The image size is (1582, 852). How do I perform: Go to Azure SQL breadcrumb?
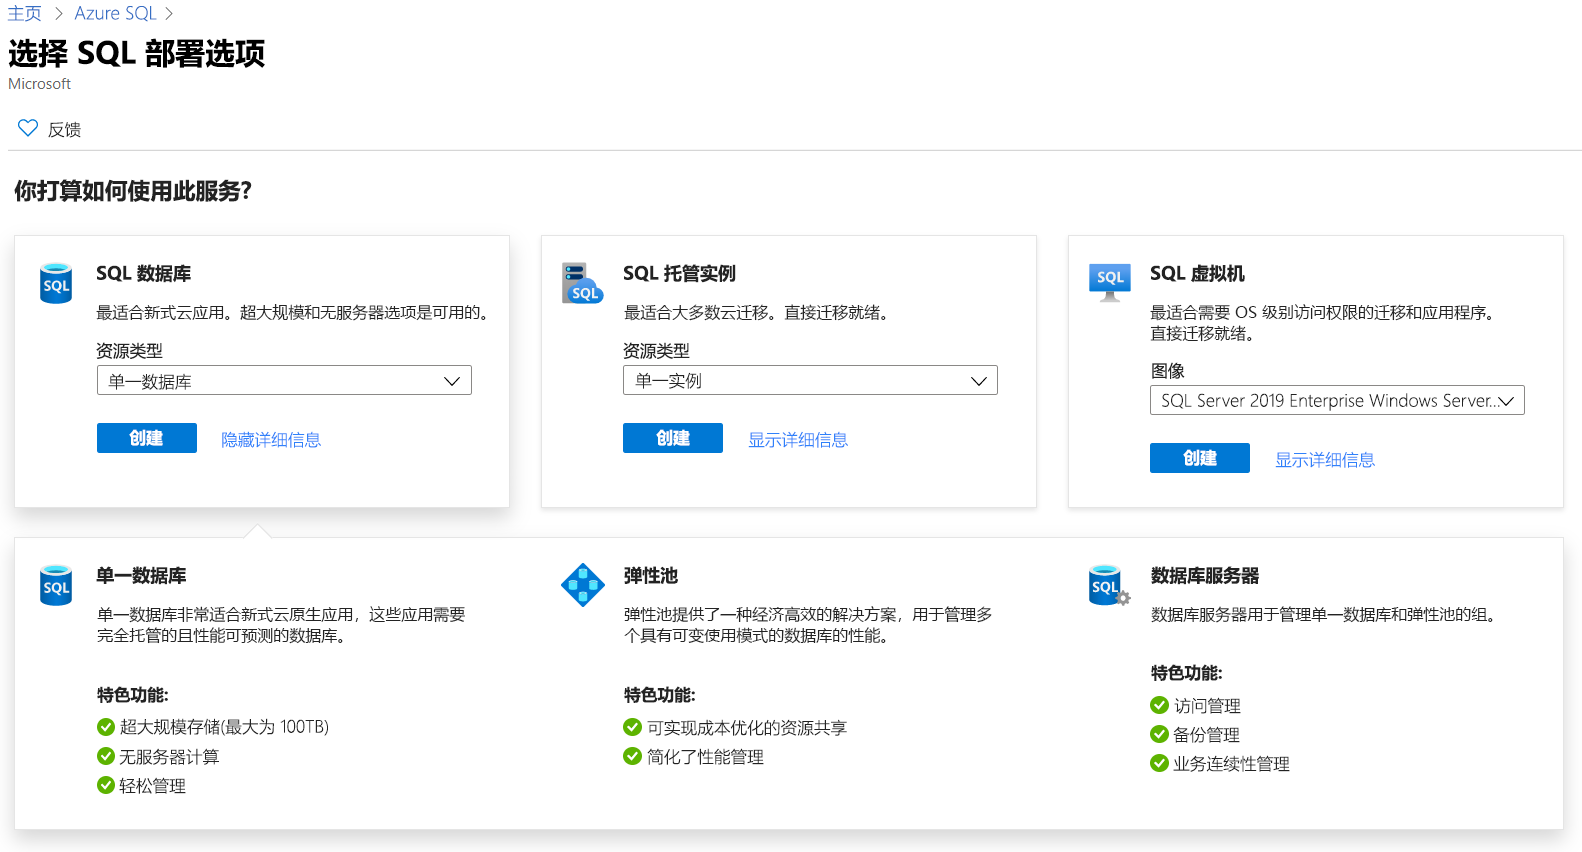coord(115,13)
